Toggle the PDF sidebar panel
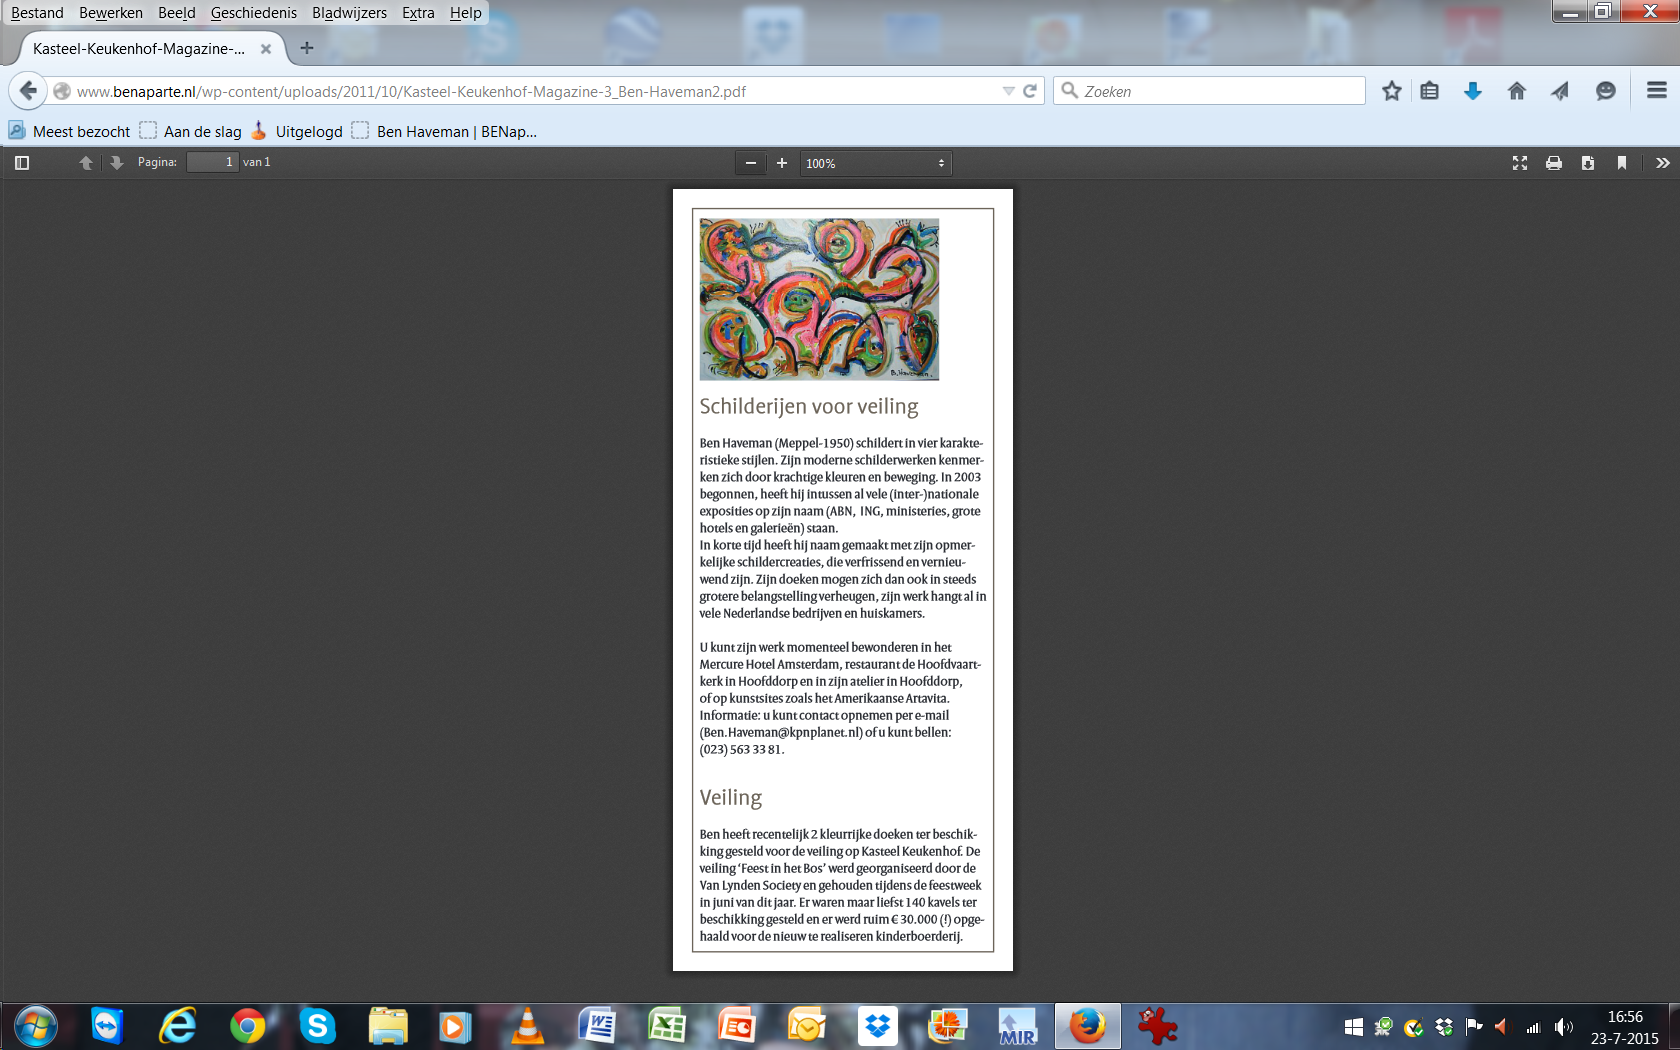 (x=22, y=163)
